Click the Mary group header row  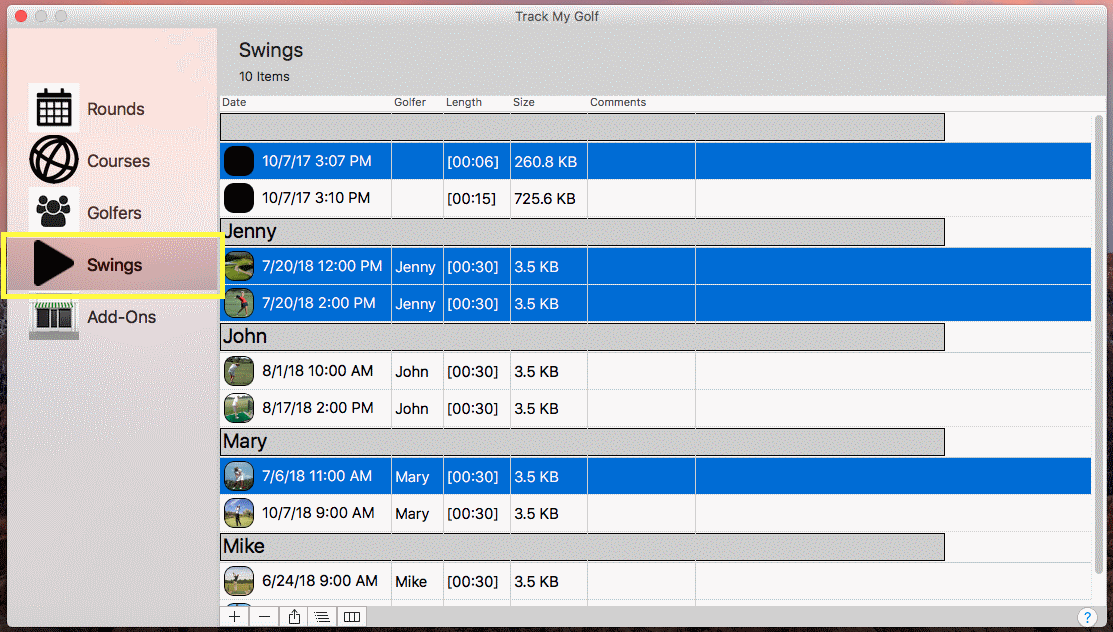[x=582, y=442]
